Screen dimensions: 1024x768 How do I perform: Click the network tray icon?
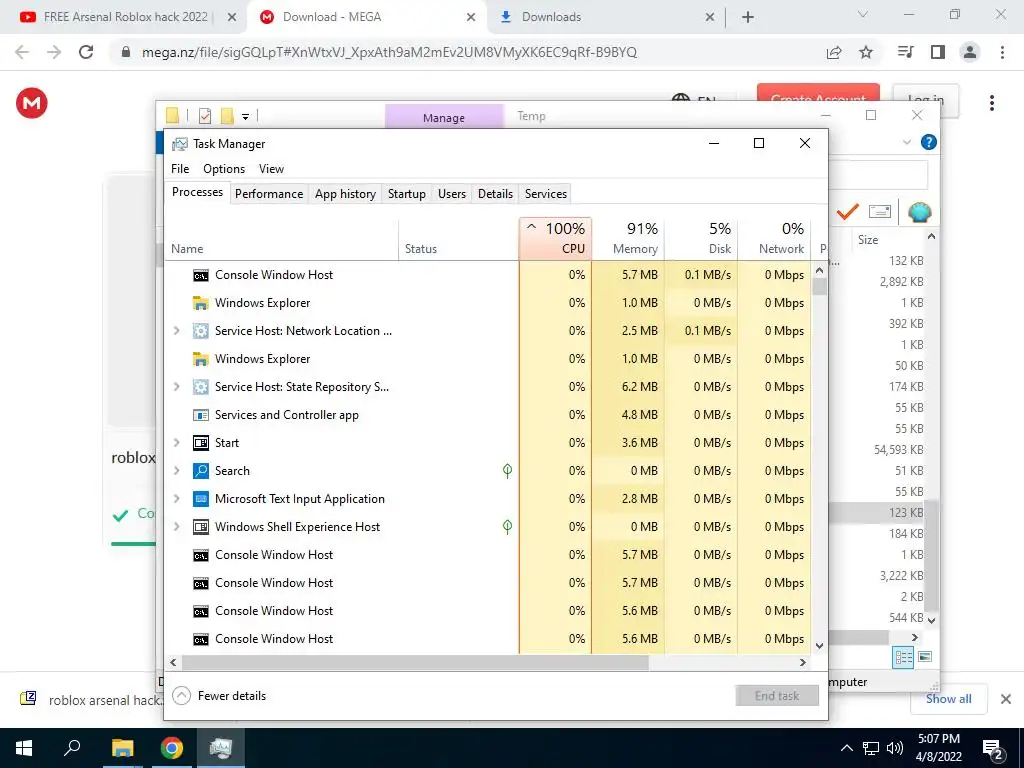(x=871, y=748)
